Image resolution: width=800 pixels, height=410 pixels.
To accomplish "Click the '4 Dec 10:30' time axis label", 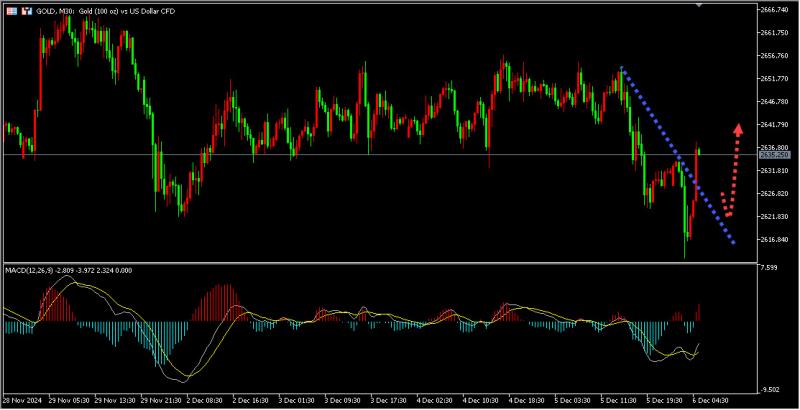I will (481, 401).
